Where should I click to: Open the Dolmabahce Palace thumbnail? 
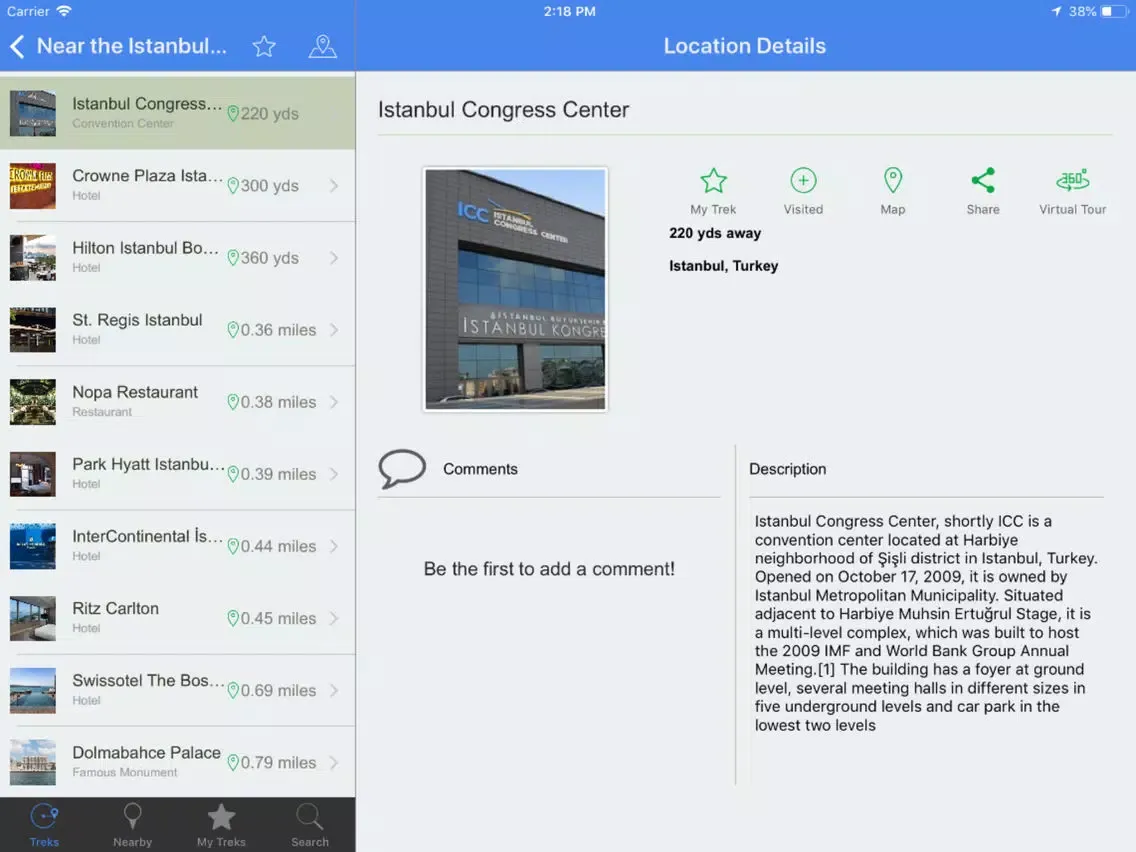pos(33,762)
